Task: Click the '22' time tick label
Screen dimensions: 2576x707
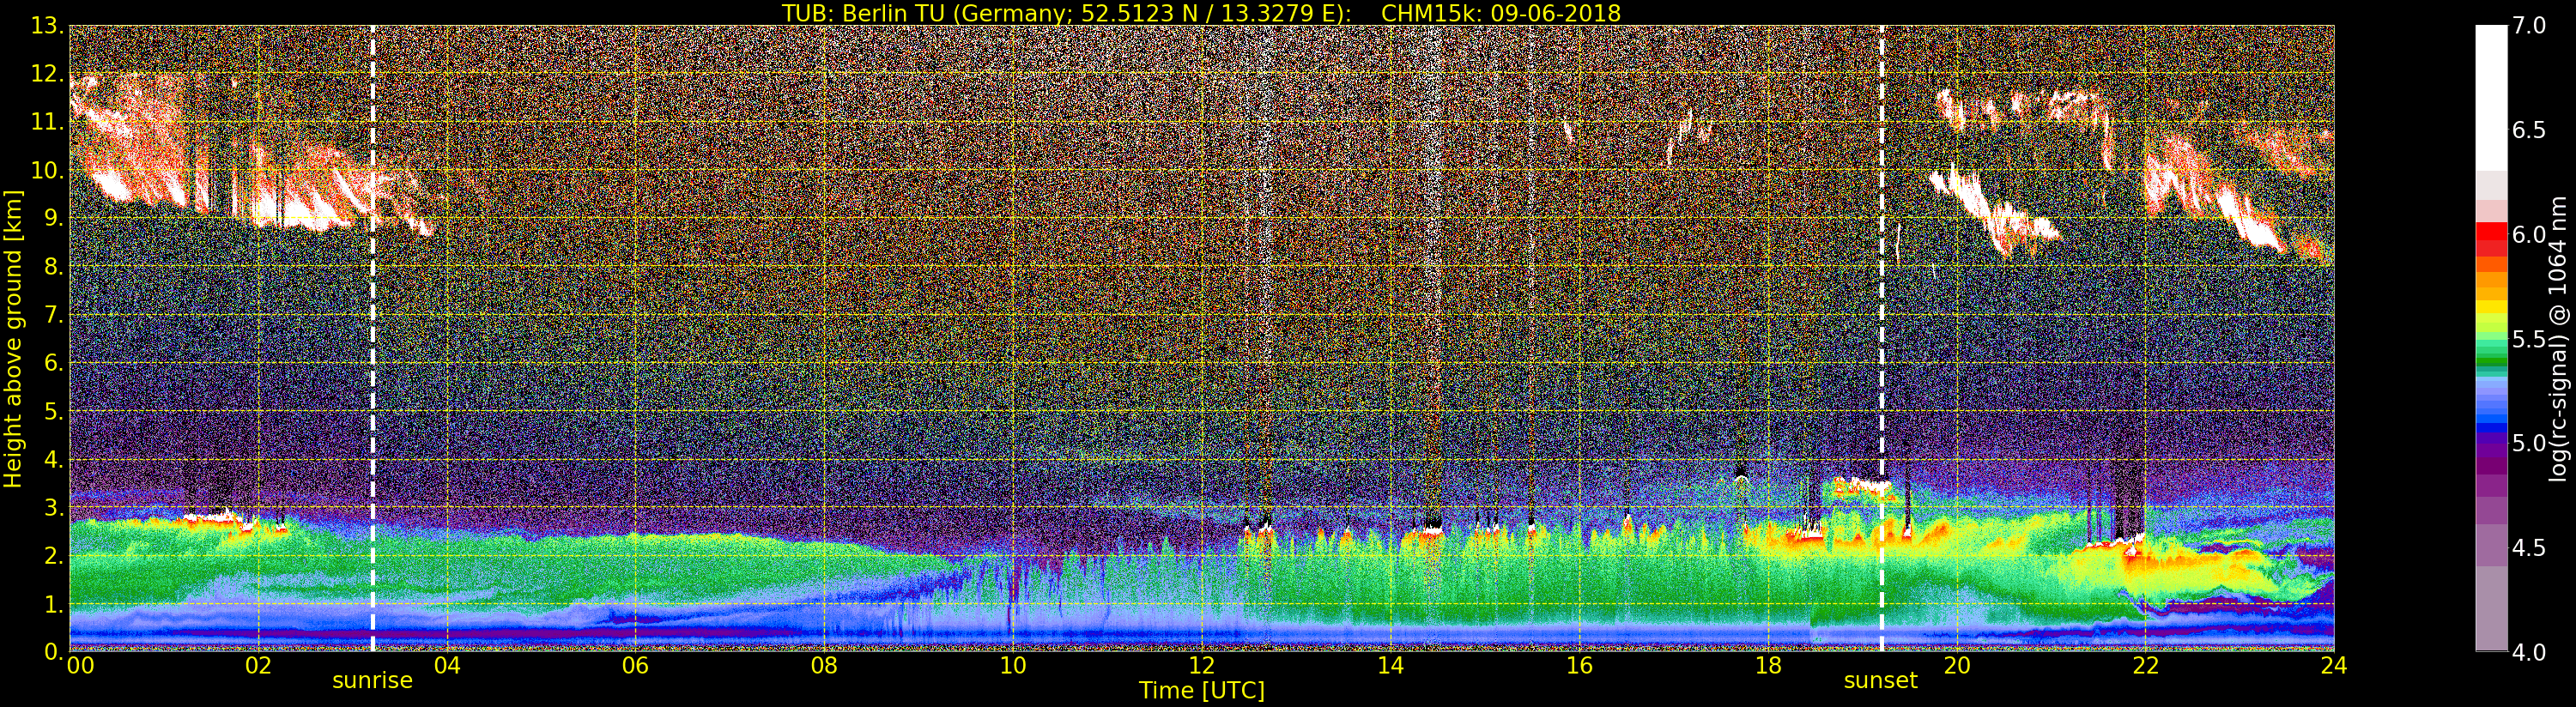Action: point(2145,665)
